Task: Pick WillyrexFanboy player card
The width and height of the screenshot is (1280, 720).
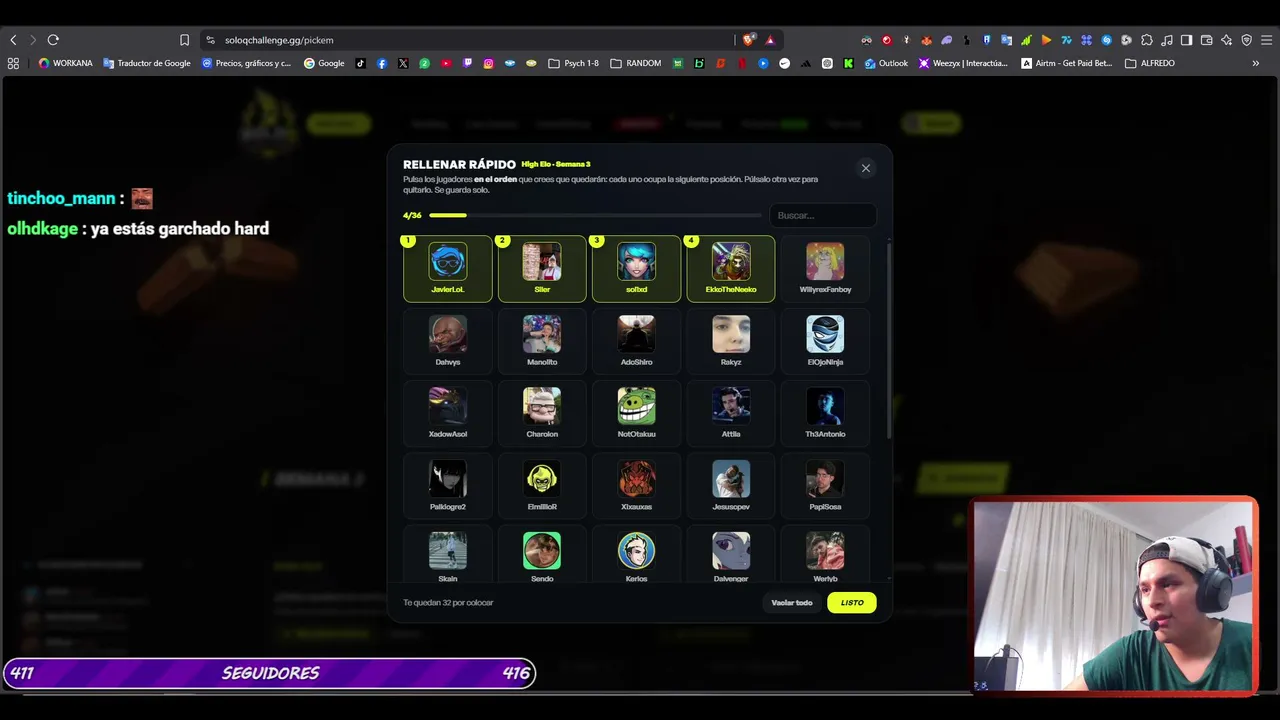Action: click(825, 268)
